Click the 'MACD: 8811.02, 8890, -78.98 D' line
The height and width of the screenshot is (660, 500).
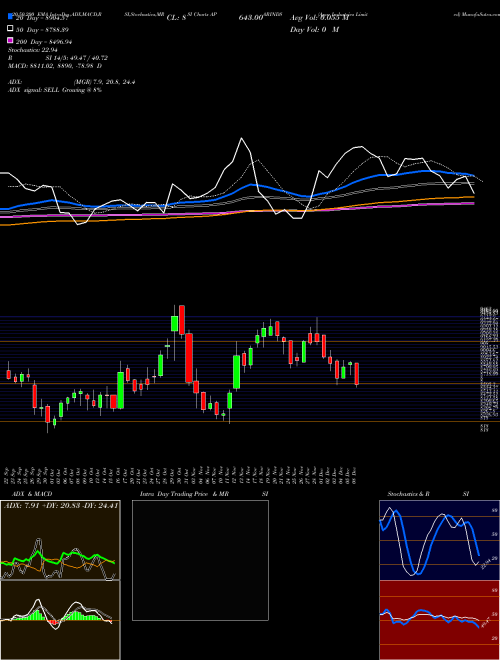point(55,66)
